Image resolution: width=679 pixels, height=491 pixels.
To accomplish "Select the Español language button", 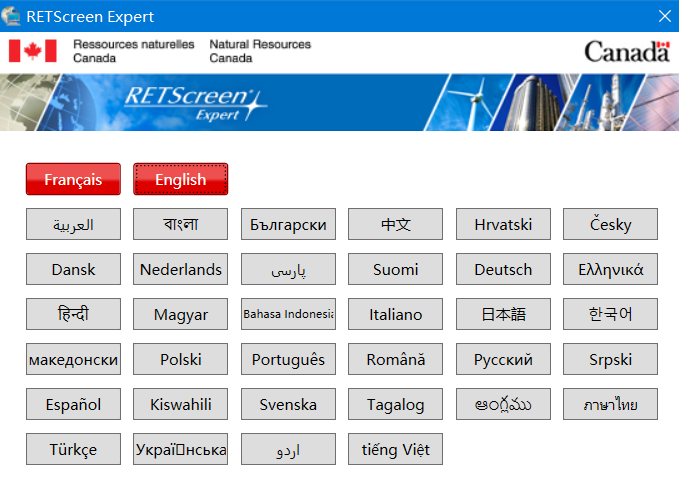I will pos(73,404).
